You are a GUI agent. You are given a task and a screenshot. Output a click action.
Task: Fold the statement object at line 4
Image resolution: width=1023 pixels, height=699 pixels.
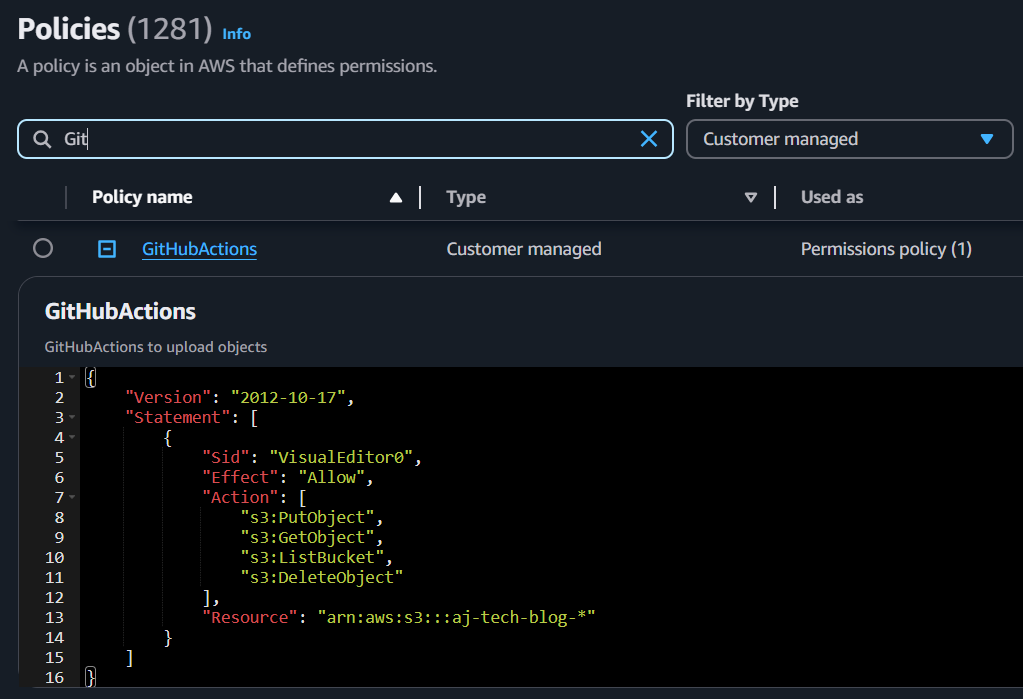coord(73,438)
